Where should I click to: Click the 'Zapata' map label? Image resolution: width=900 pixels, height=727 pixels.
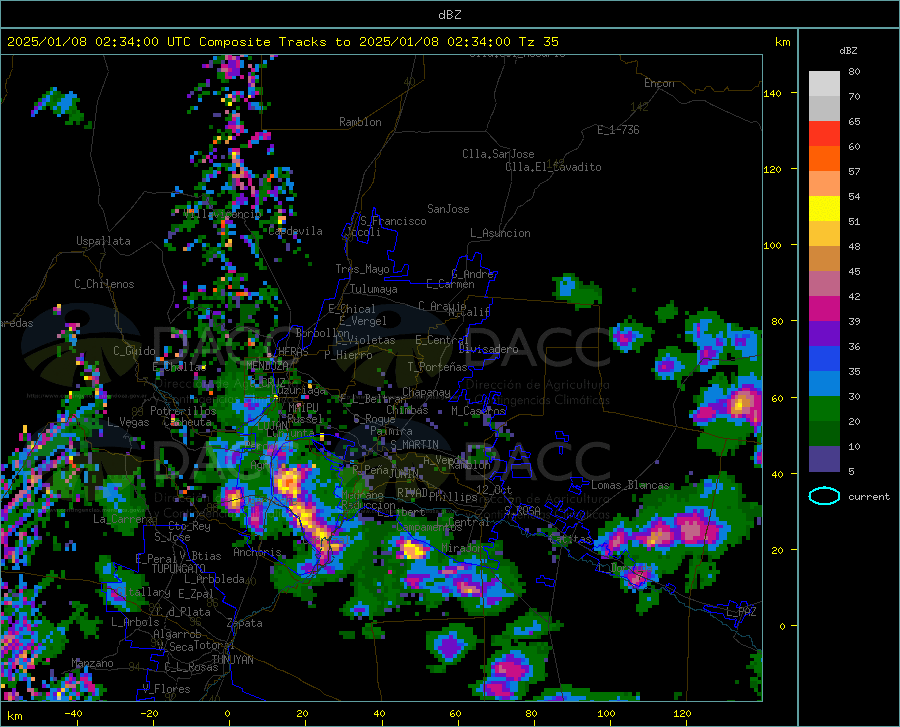[x=245, y=623]
